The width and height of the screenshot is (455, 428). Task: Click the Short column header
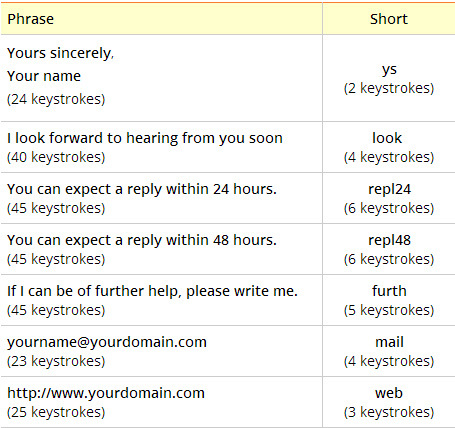(x=389, y=19)
